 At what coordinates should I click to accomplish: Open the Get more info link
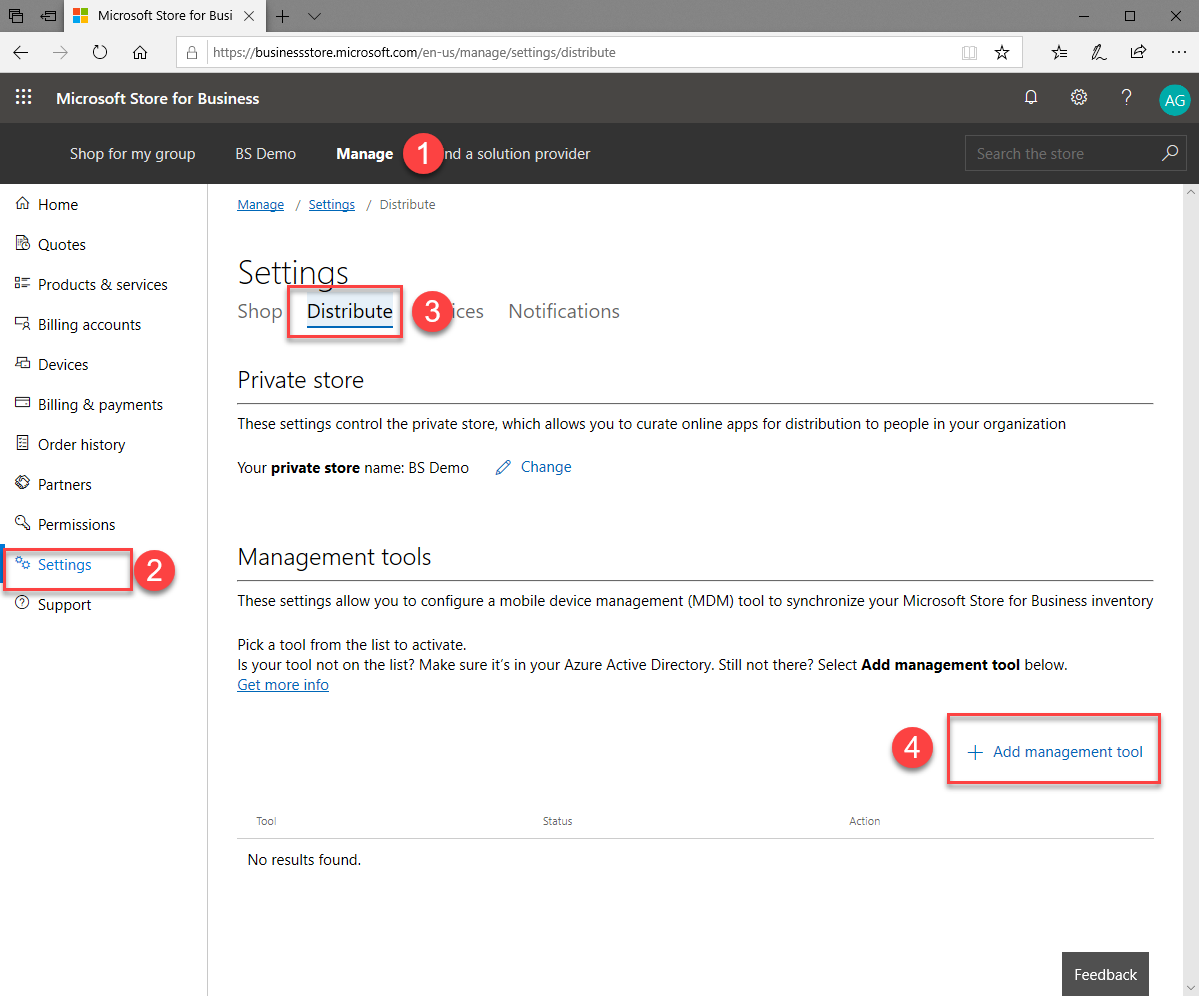pos(283,685)
